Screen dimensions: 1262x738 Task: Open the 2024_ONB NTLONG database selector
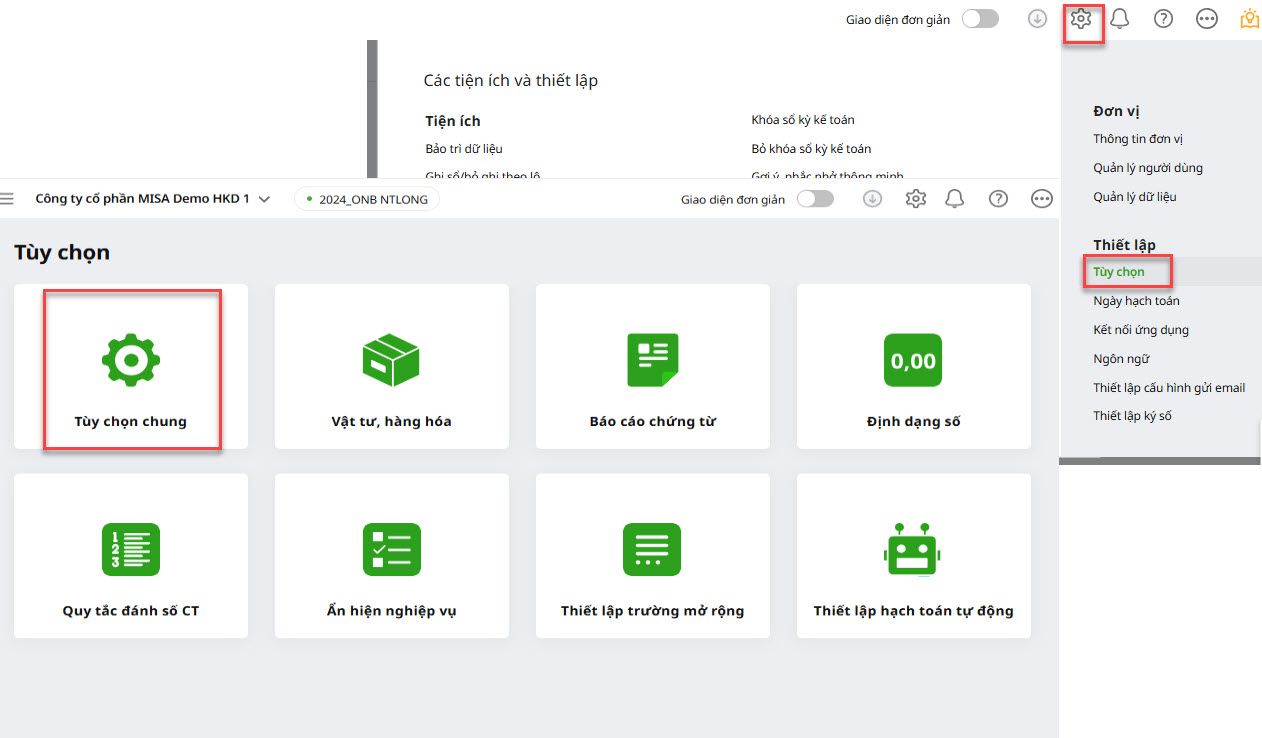coord(367,199)
